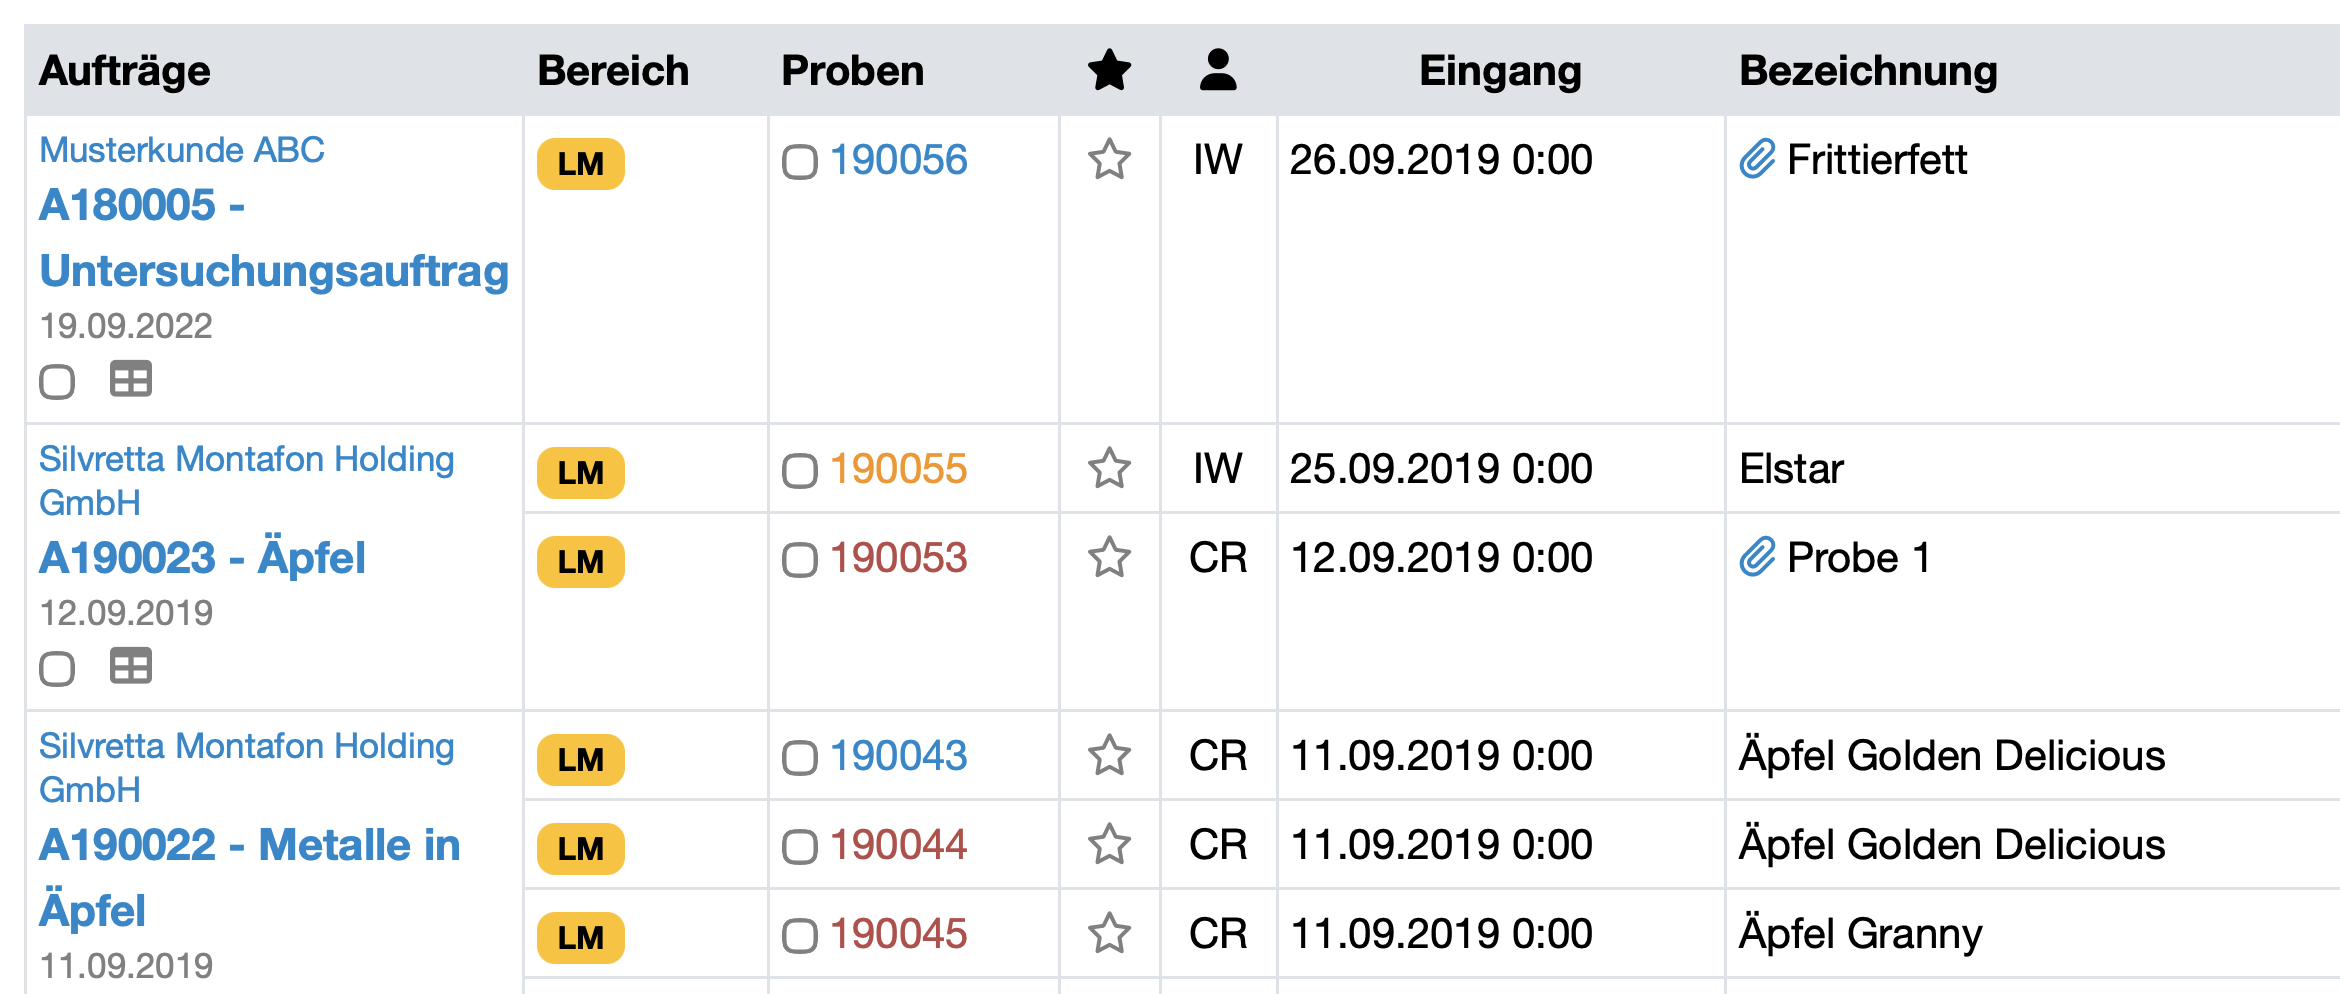Open sample number 190045
Screen dimensions: 2340x994
coord(898,934)
